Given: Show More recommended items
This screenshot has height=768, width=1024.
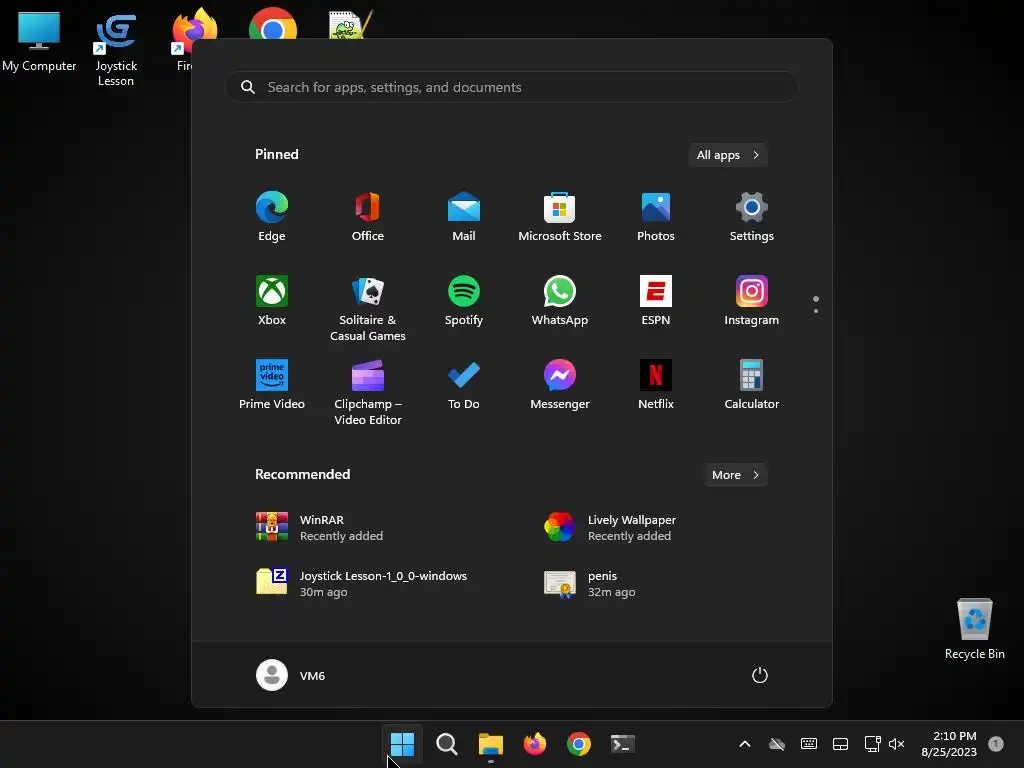Looking at the screenshot, I should 735,475.
